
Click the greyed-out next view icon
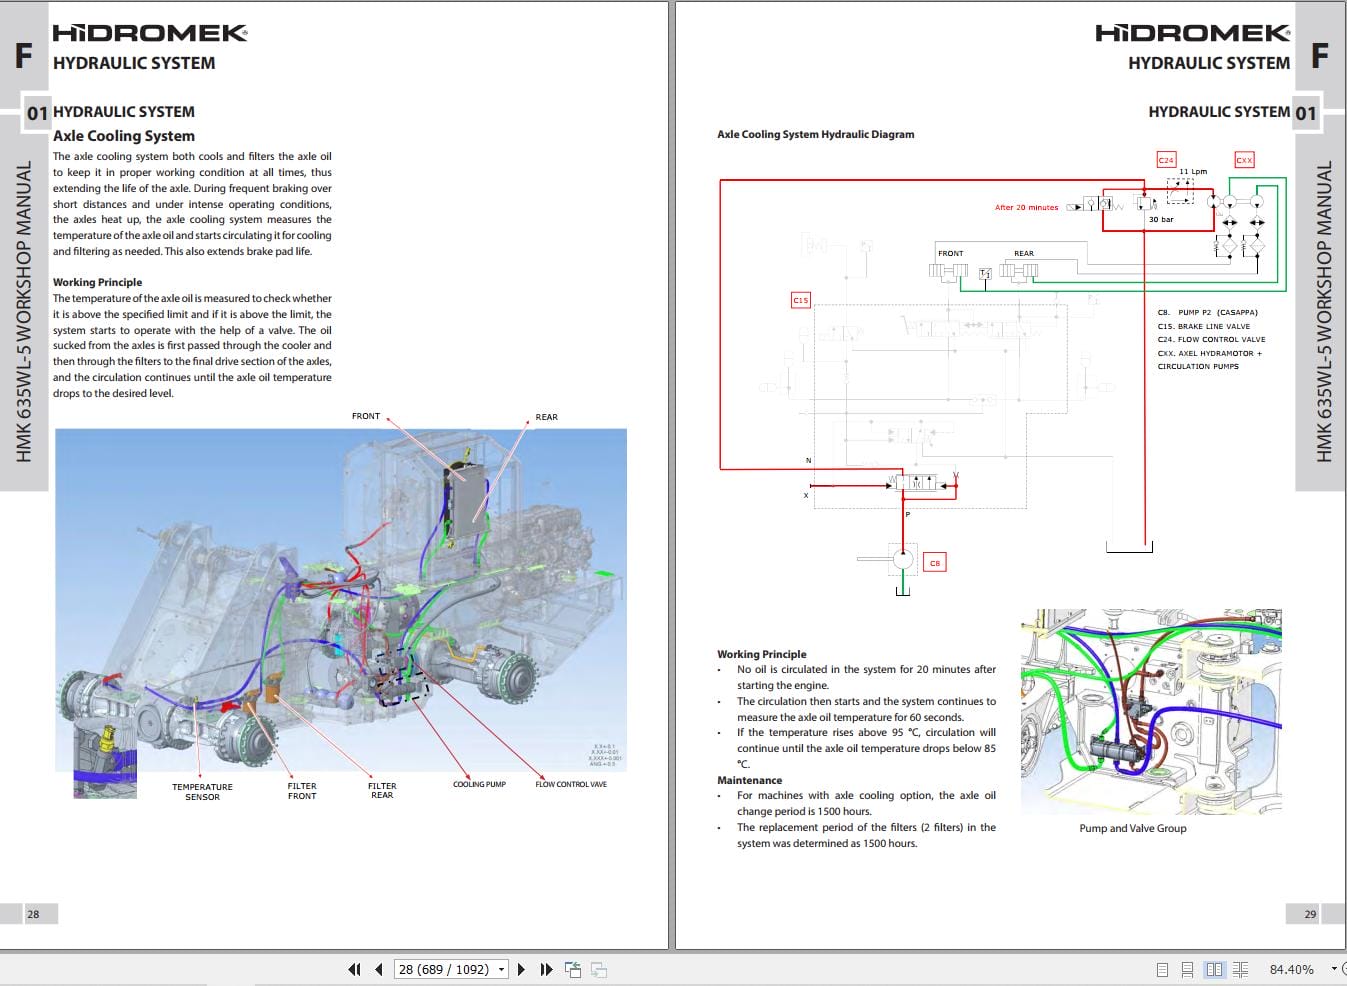coord(599,969)
